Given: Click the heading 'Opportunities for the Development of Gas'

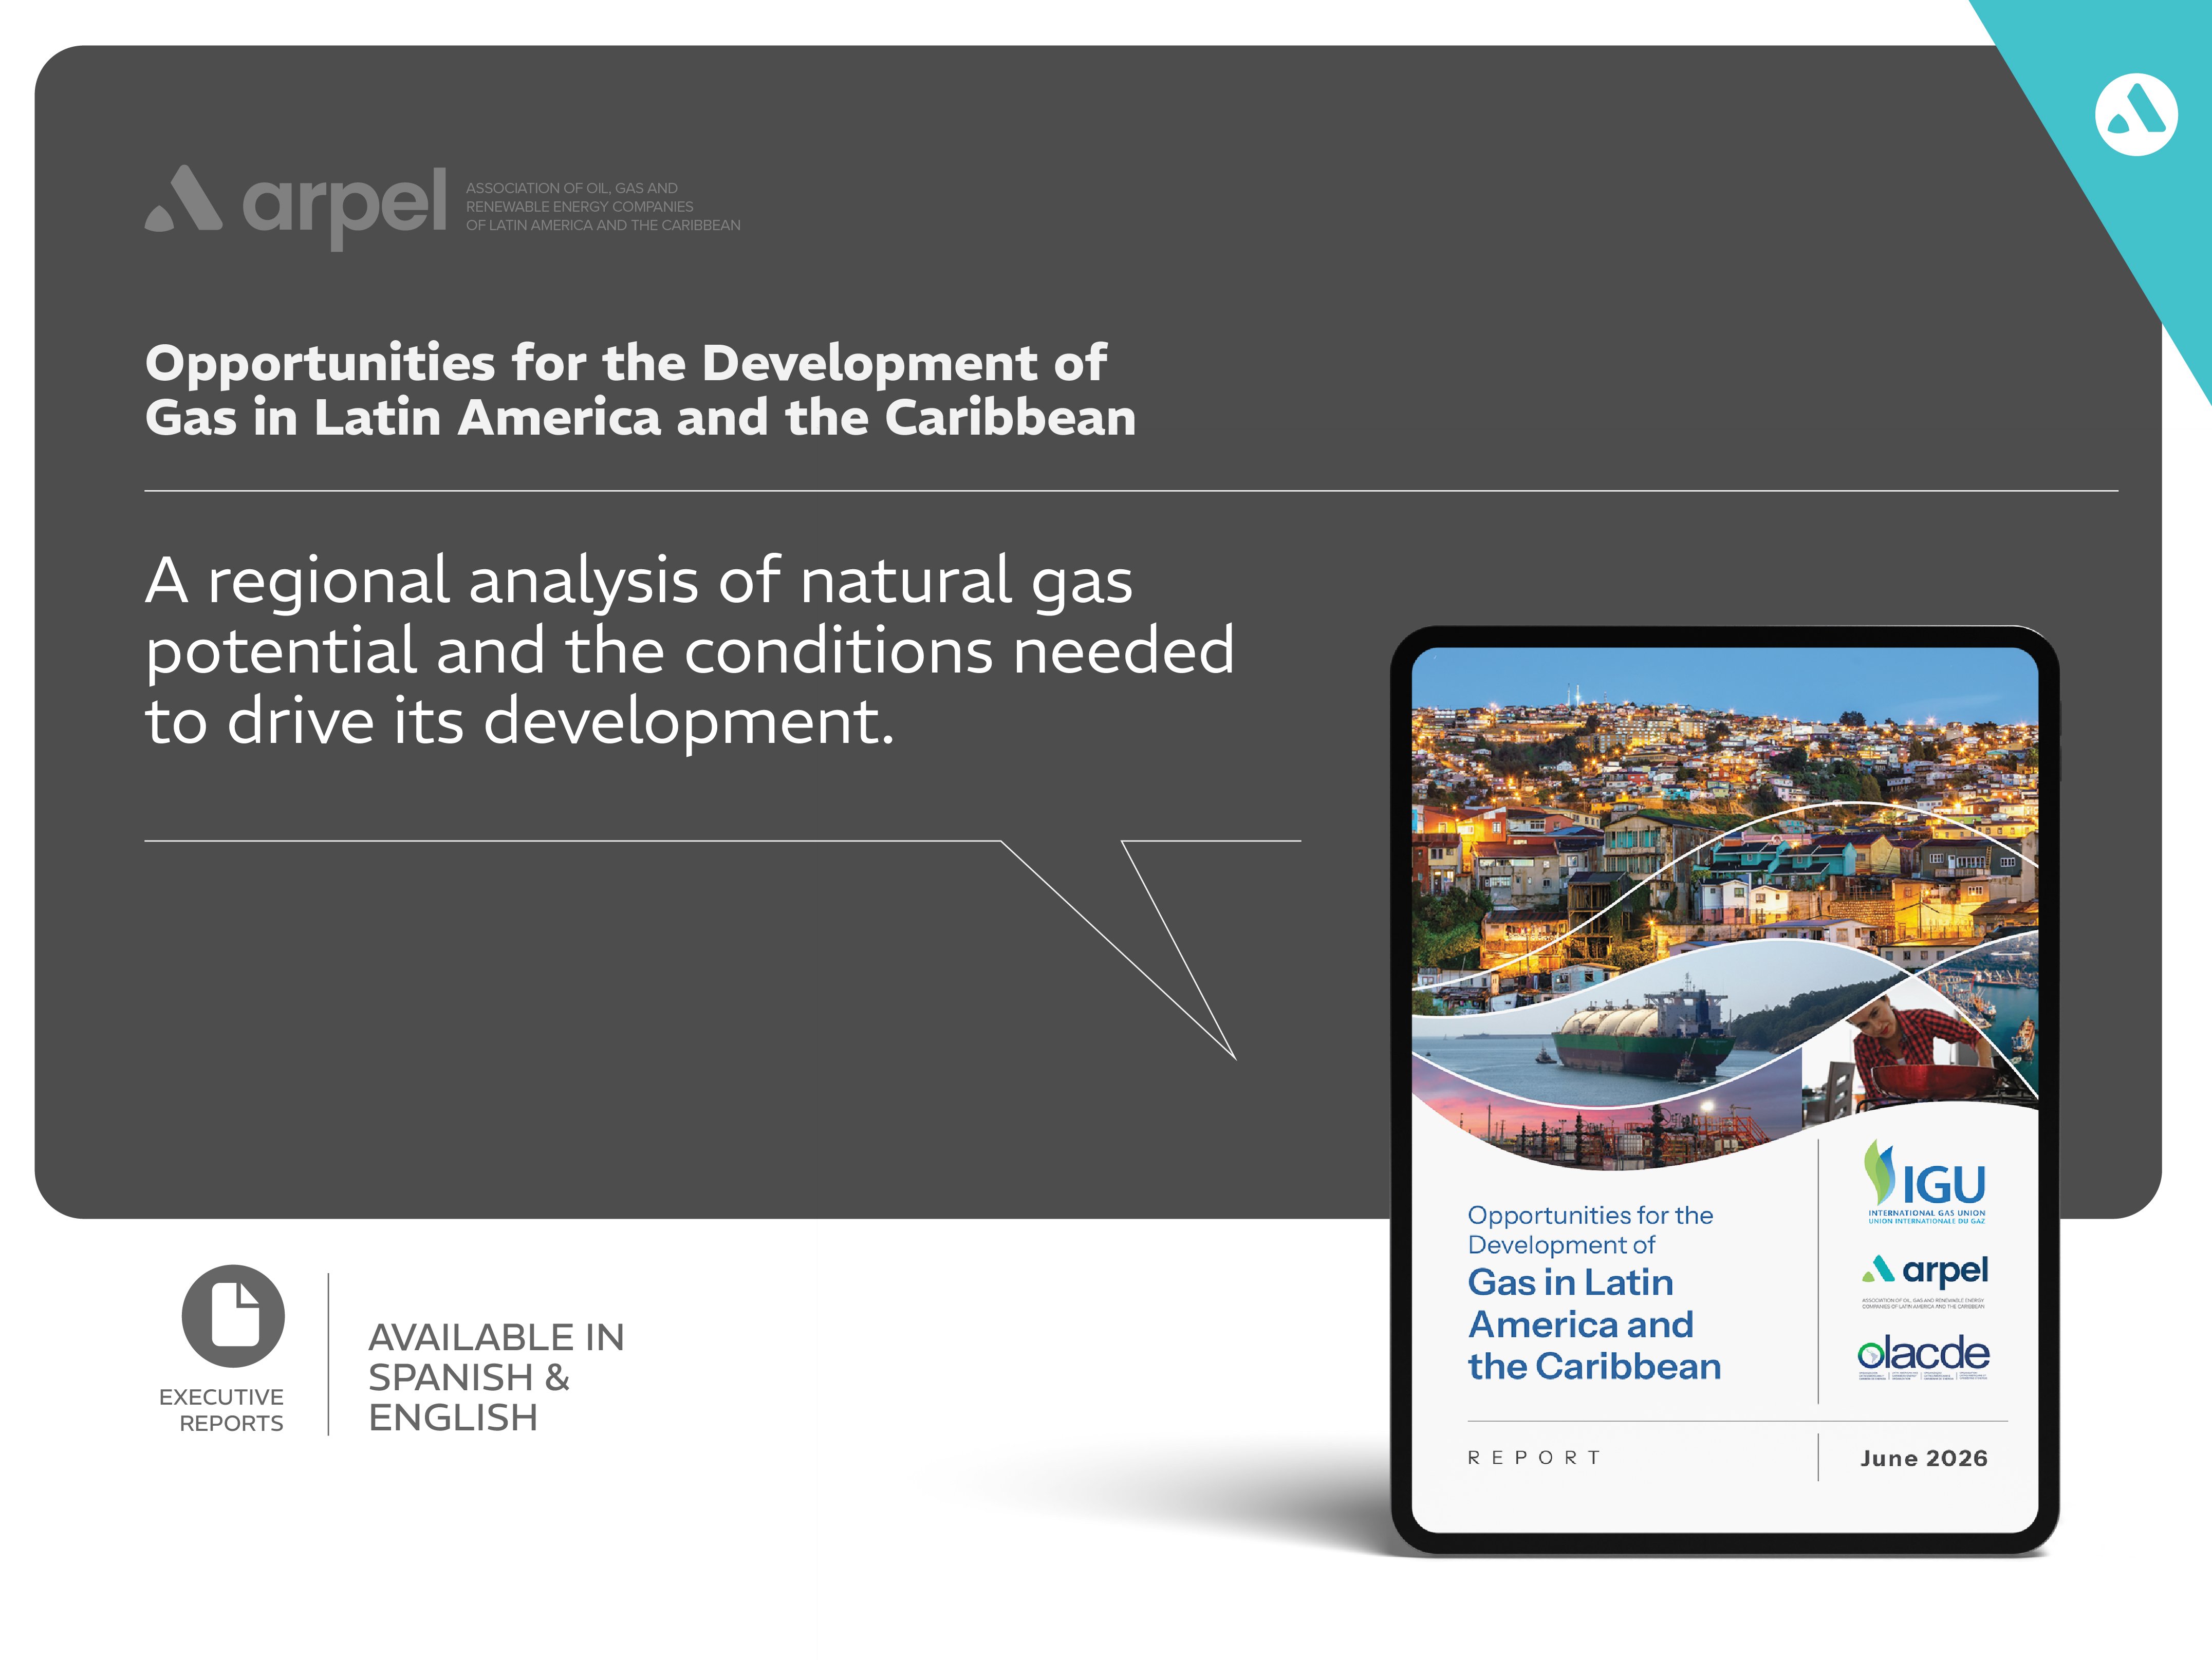Looking at the screenshot, I should (640, 390).
